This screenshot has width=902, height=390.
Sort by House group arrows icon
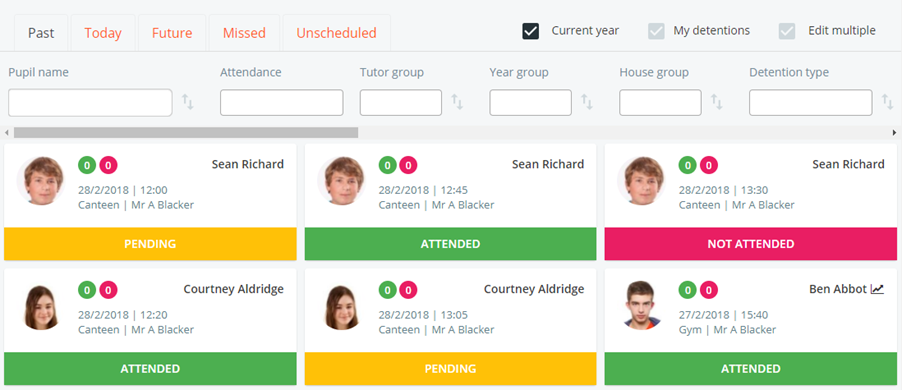coord(716,102)
